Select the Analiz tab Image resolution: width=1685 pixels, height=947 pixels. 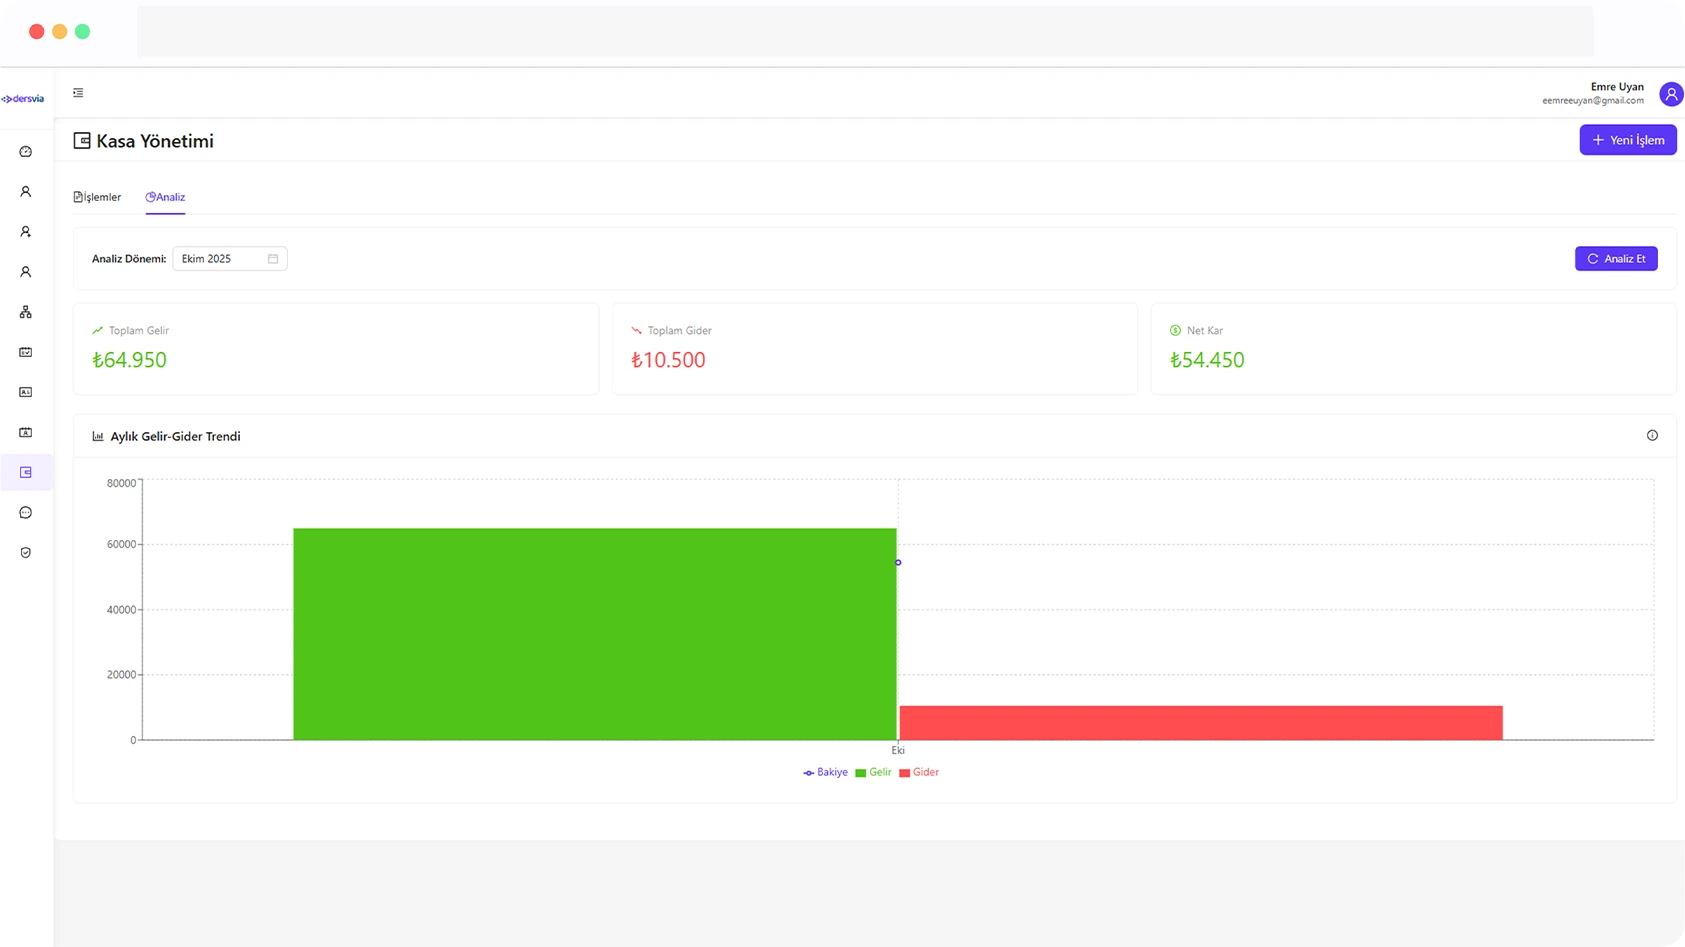pyautogui.click(x=165, y=197)
